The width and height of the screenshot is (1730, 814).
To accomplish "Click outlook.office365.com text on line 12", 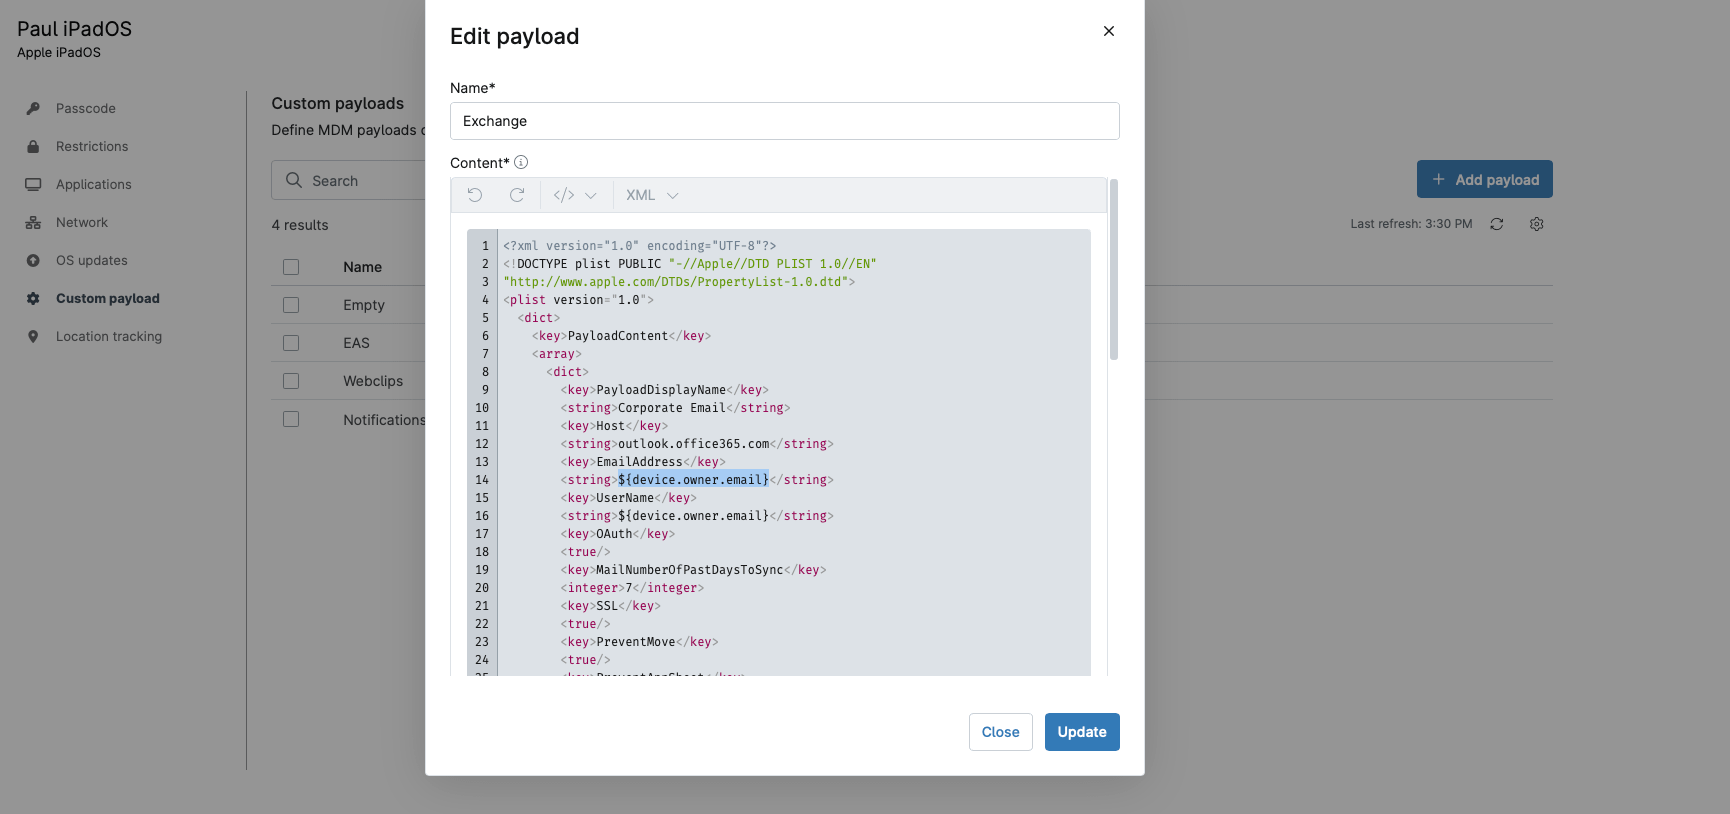I will click(x=693, y=444).
